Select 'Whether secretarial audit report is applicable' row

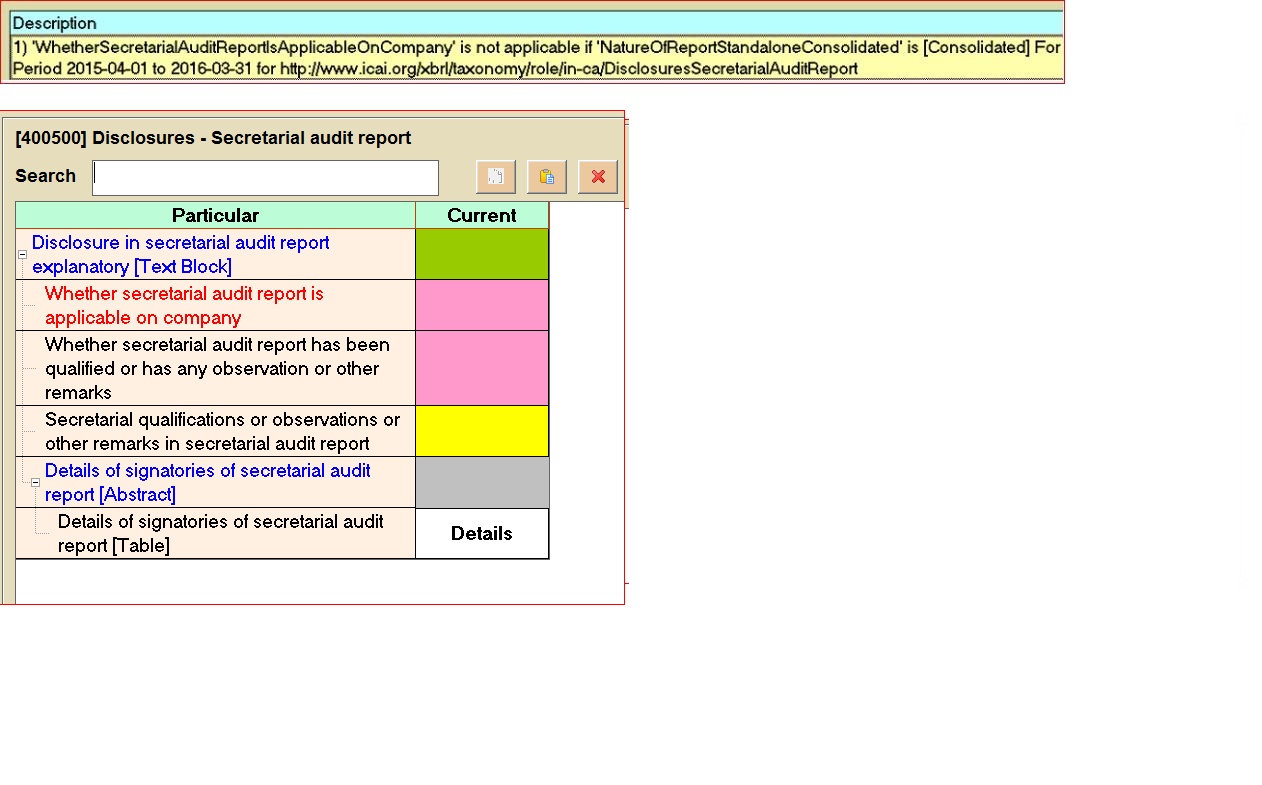tap(184, 306)
